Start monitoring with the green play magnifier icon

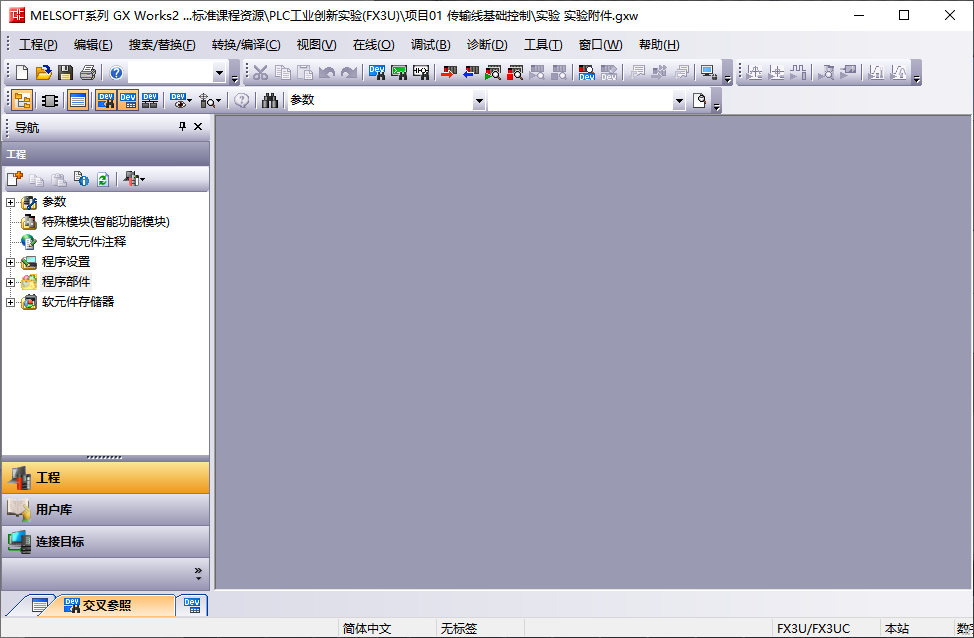[493, 73]
